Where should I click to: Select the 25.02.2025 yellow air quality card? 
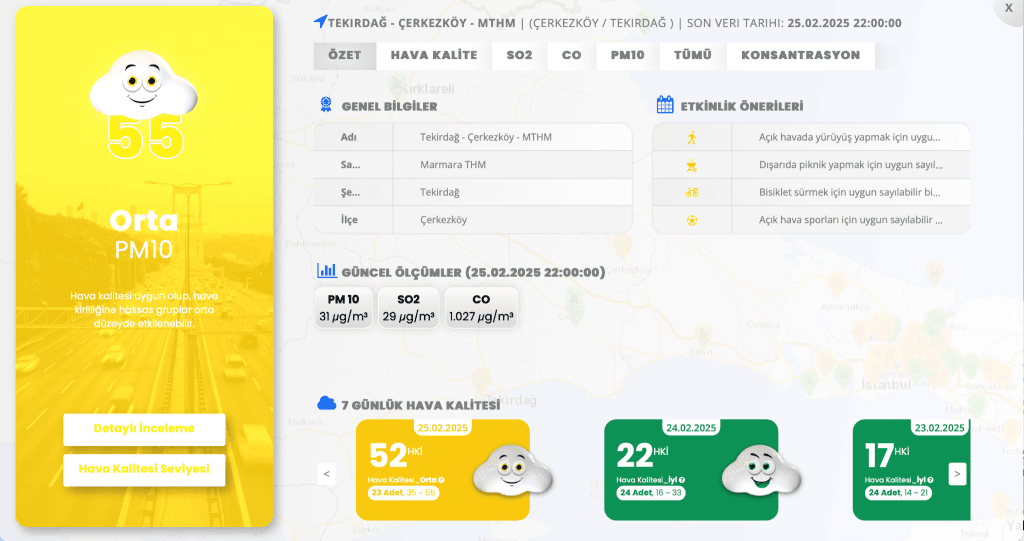443,470
